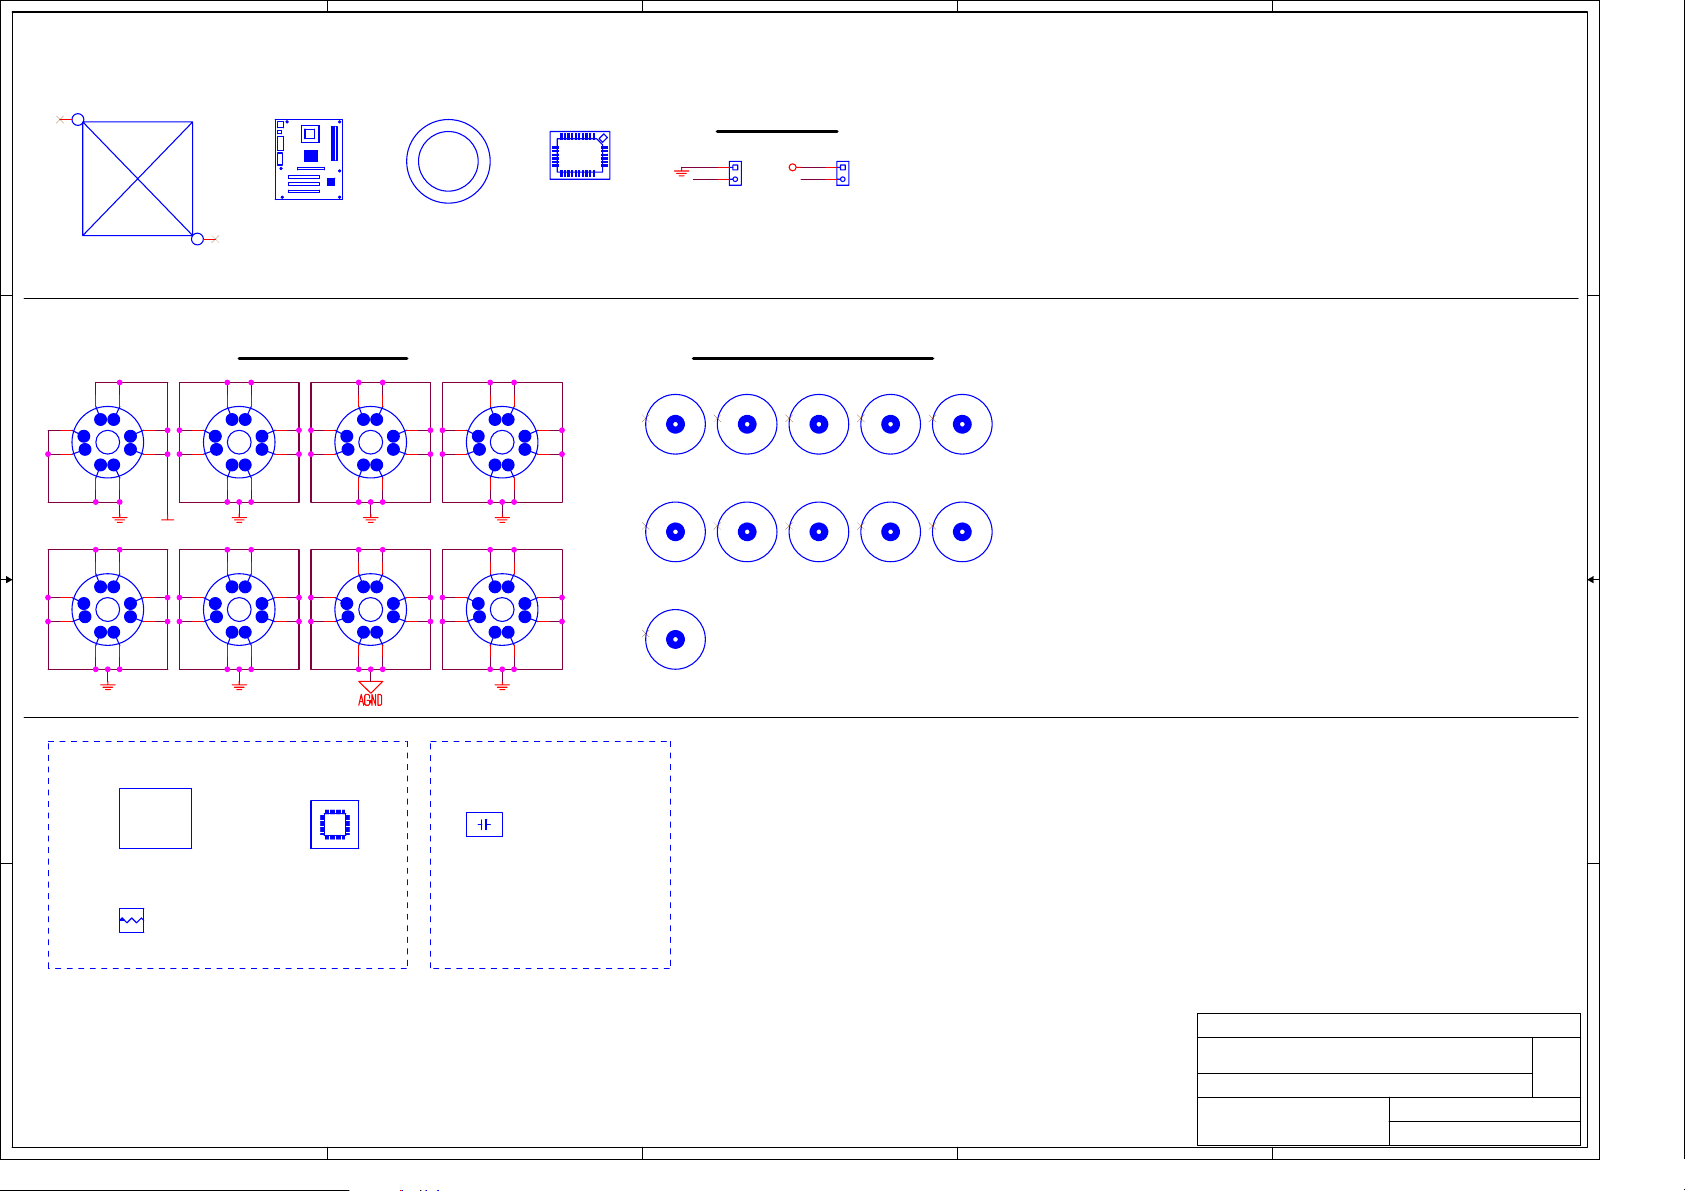Select first fiducial circle in top row
Viewport: 1685px width, 1191px height.
tap(675, 424)
